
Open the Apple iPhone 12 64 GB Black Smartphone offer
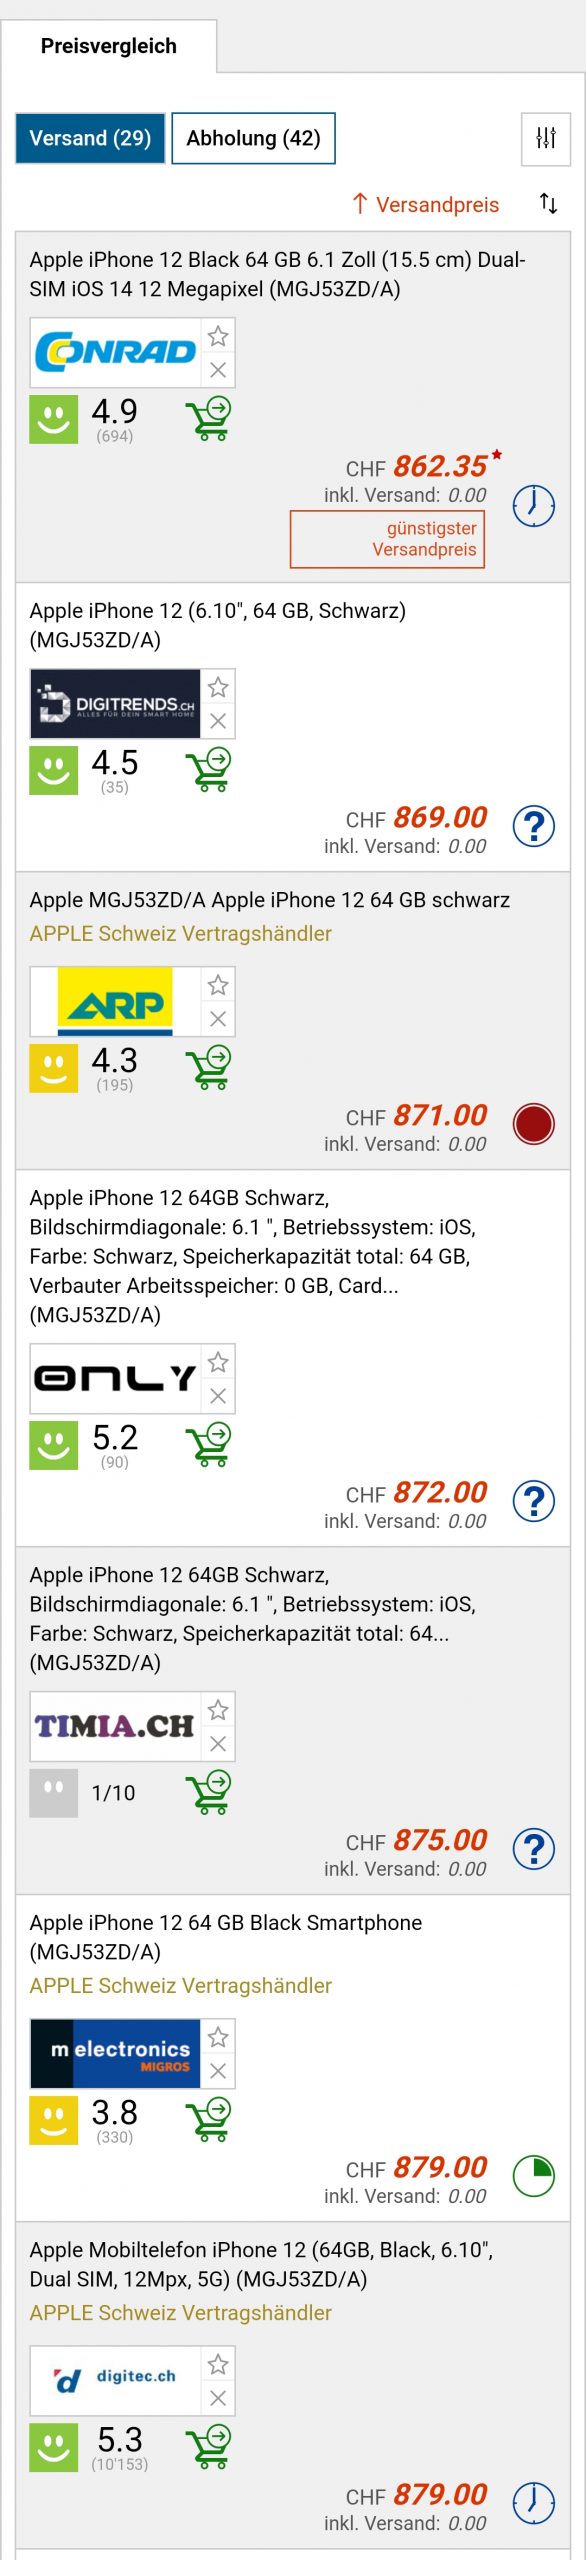point(225,1936)
